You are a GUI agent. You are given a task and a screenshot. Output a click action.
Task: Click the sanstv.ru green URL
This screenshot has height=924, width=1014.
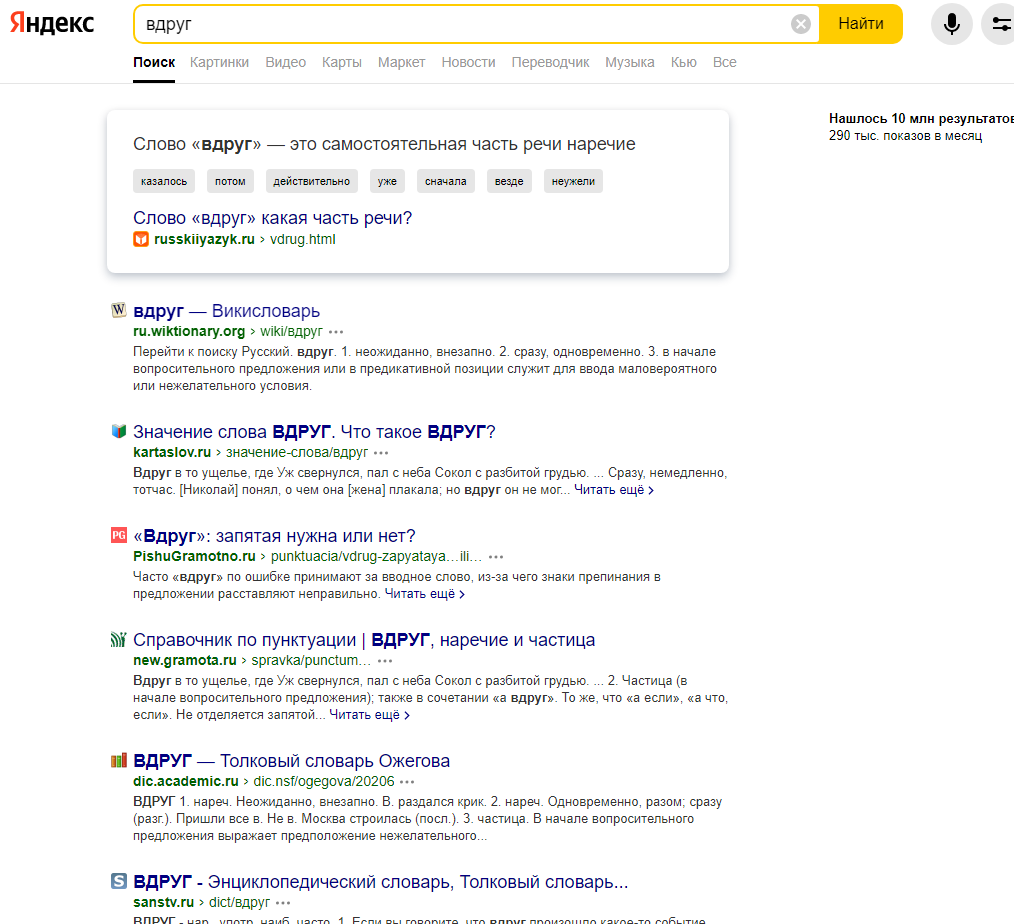point(202,903)
